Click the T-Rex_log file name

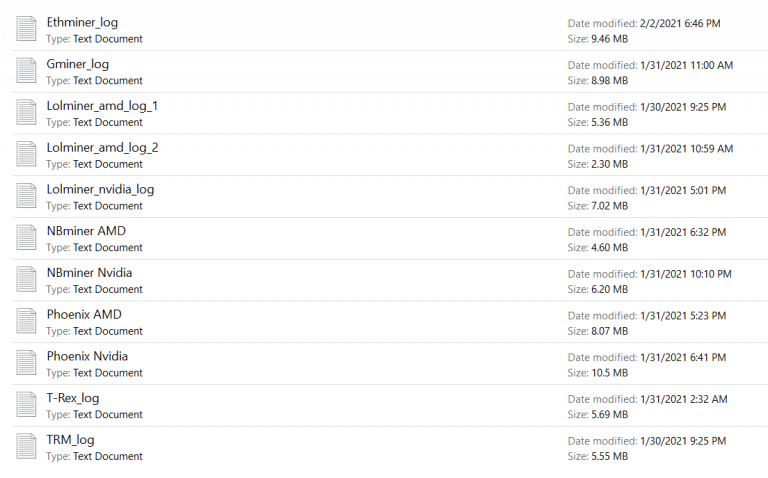[73, 398]
